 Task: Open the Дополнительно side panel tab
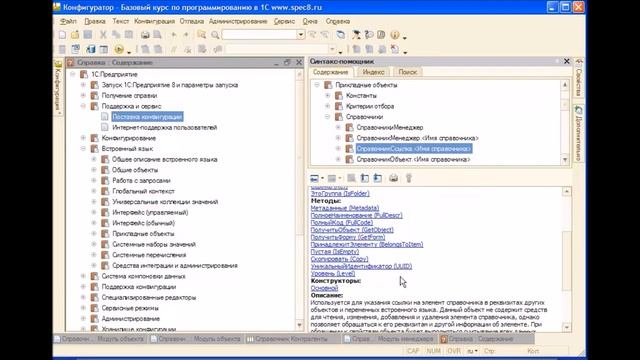click(578, 133)
